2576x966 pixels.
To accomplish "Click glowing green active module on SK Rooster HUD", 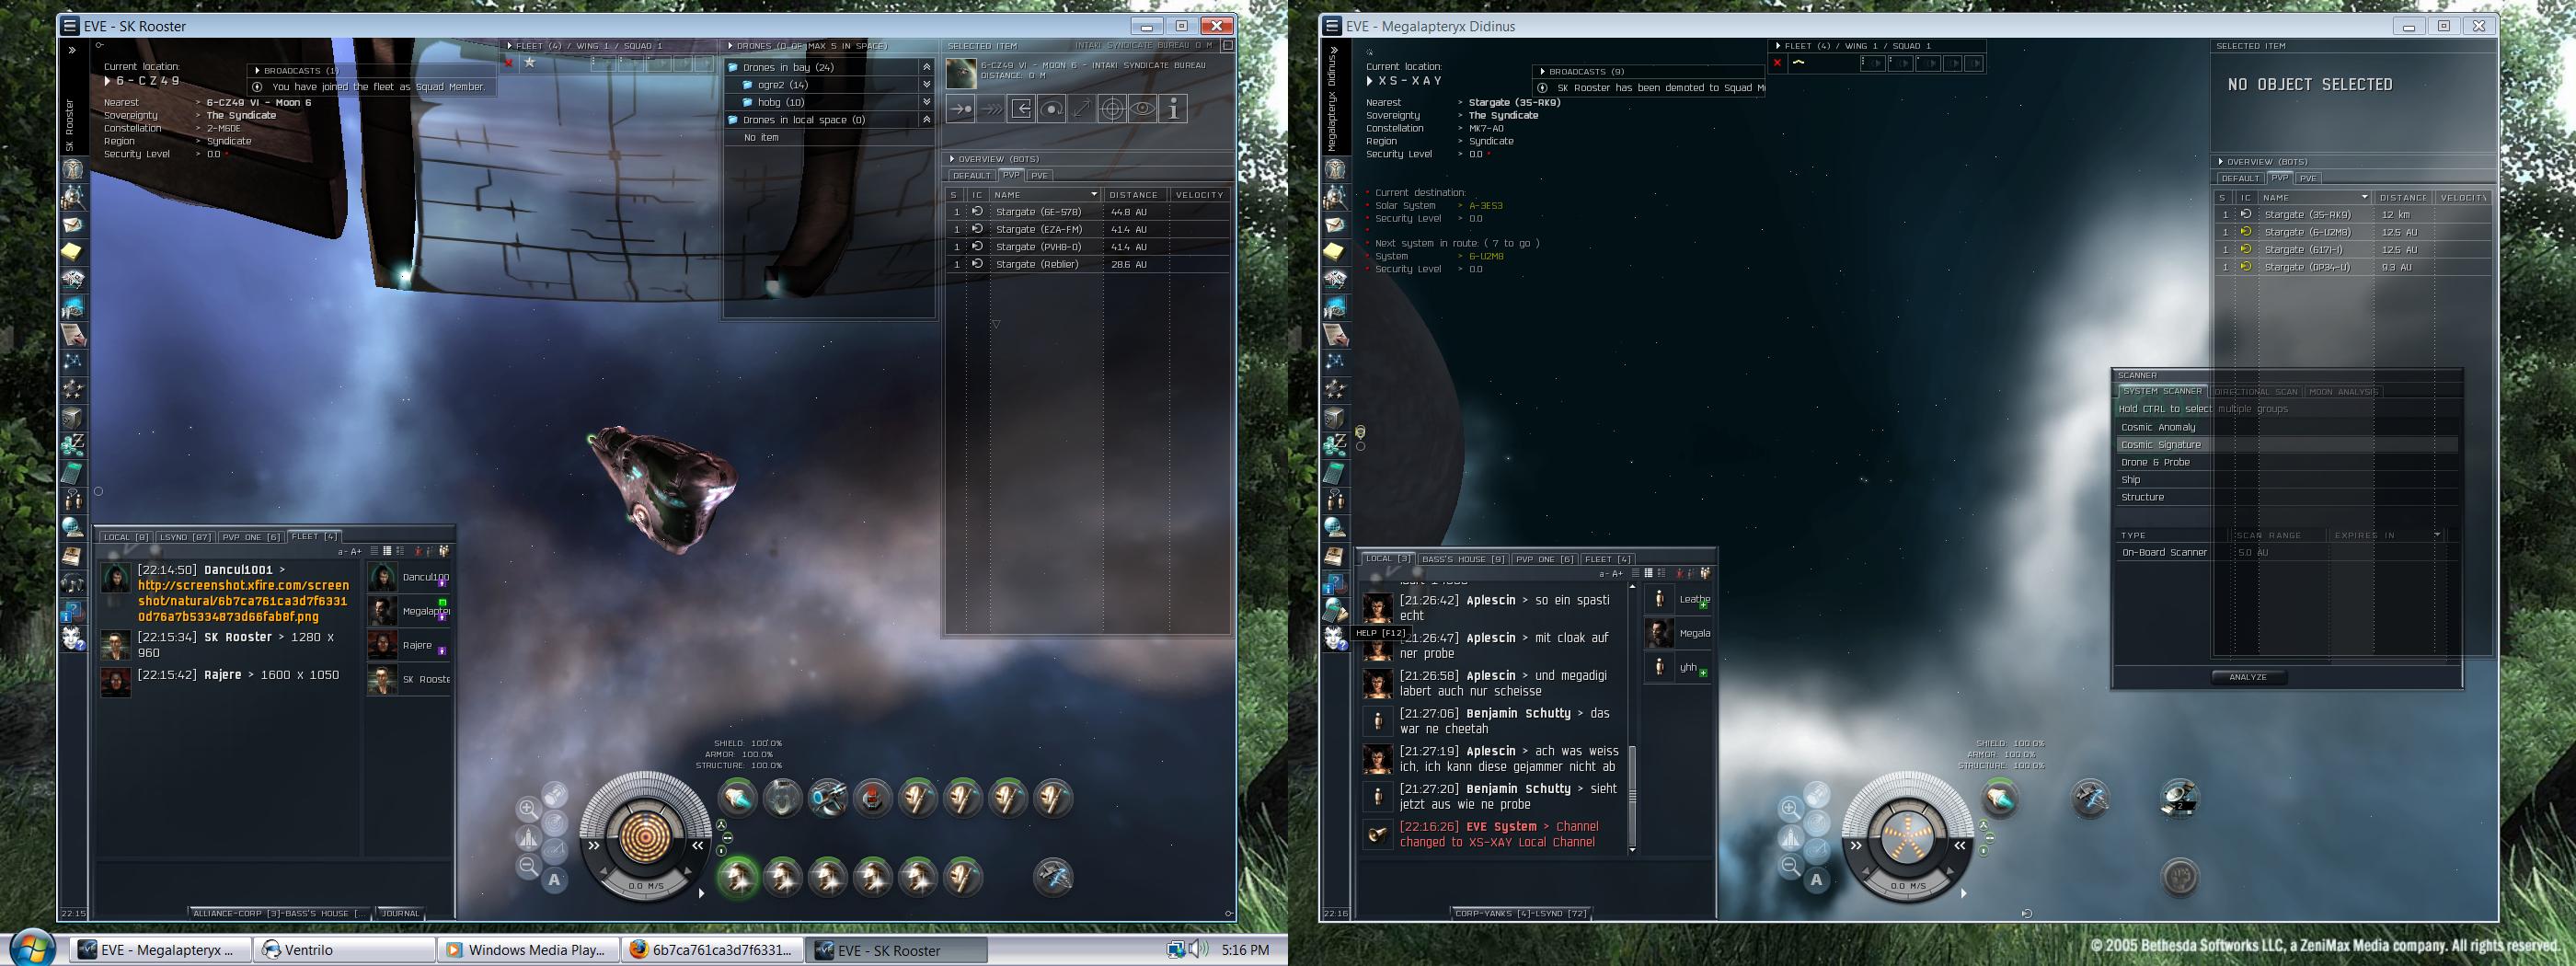I will [x=738, y=877].
